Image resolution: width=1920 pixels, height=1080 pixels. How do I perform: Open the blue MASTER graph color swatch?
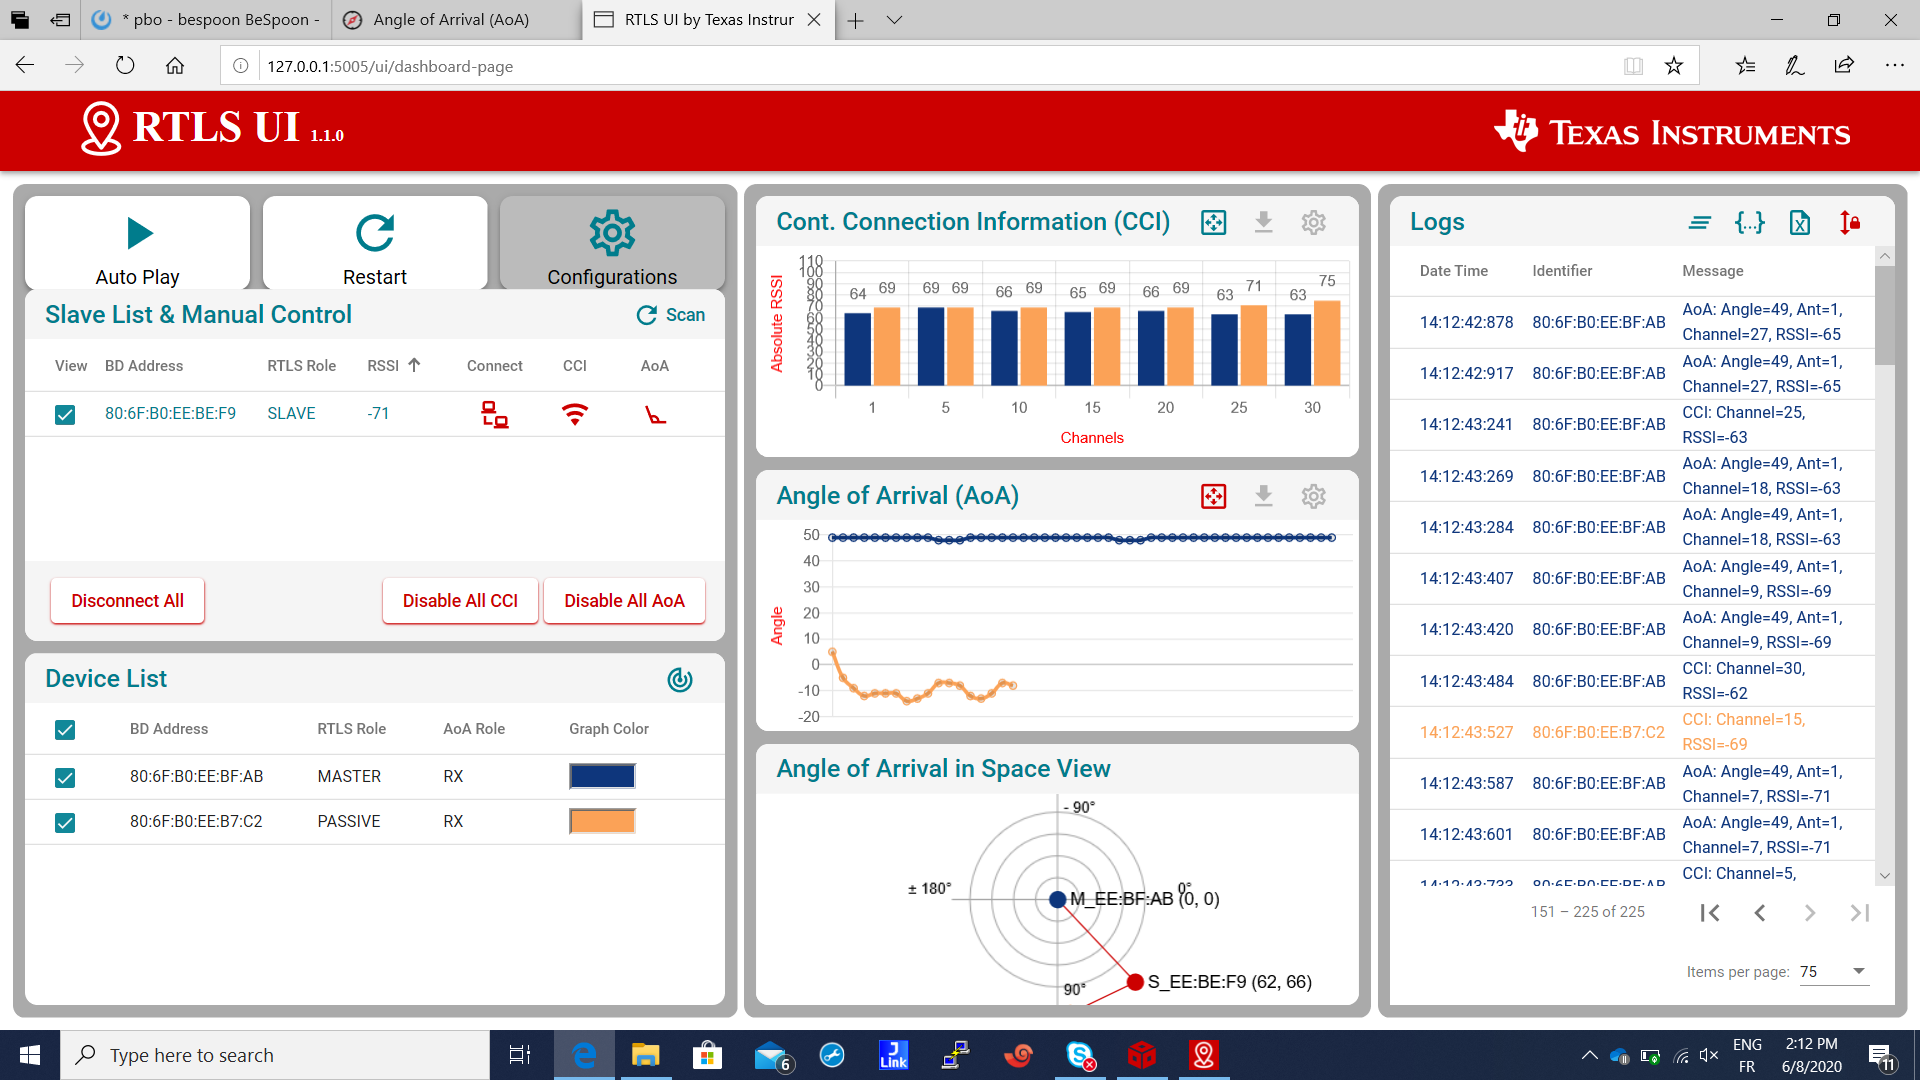point(602,776)
